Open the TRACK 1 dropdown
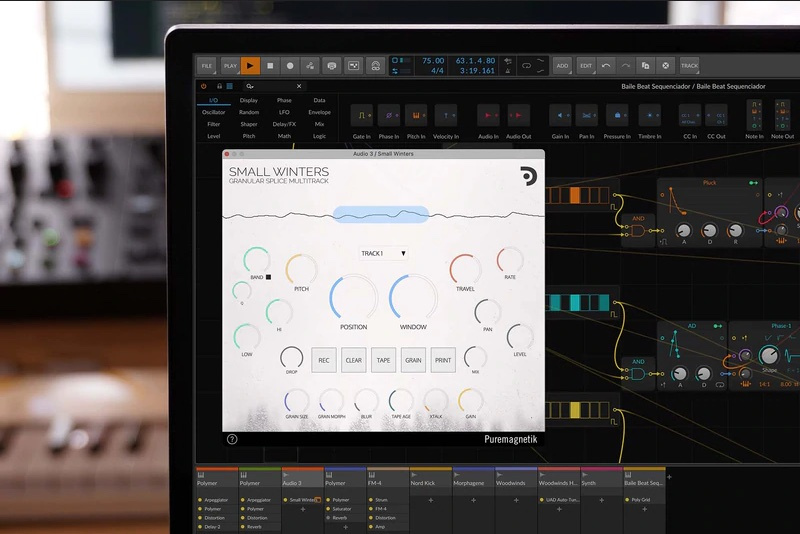 [x=383, y=253]
